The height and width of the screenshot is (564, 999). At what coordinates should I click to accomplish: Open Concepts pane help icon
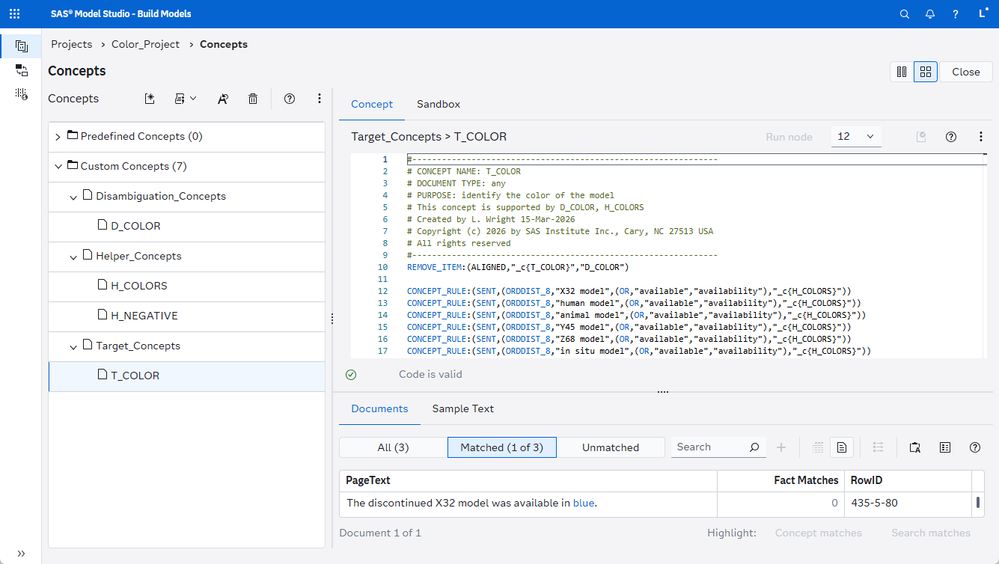(x=289, y=98)
